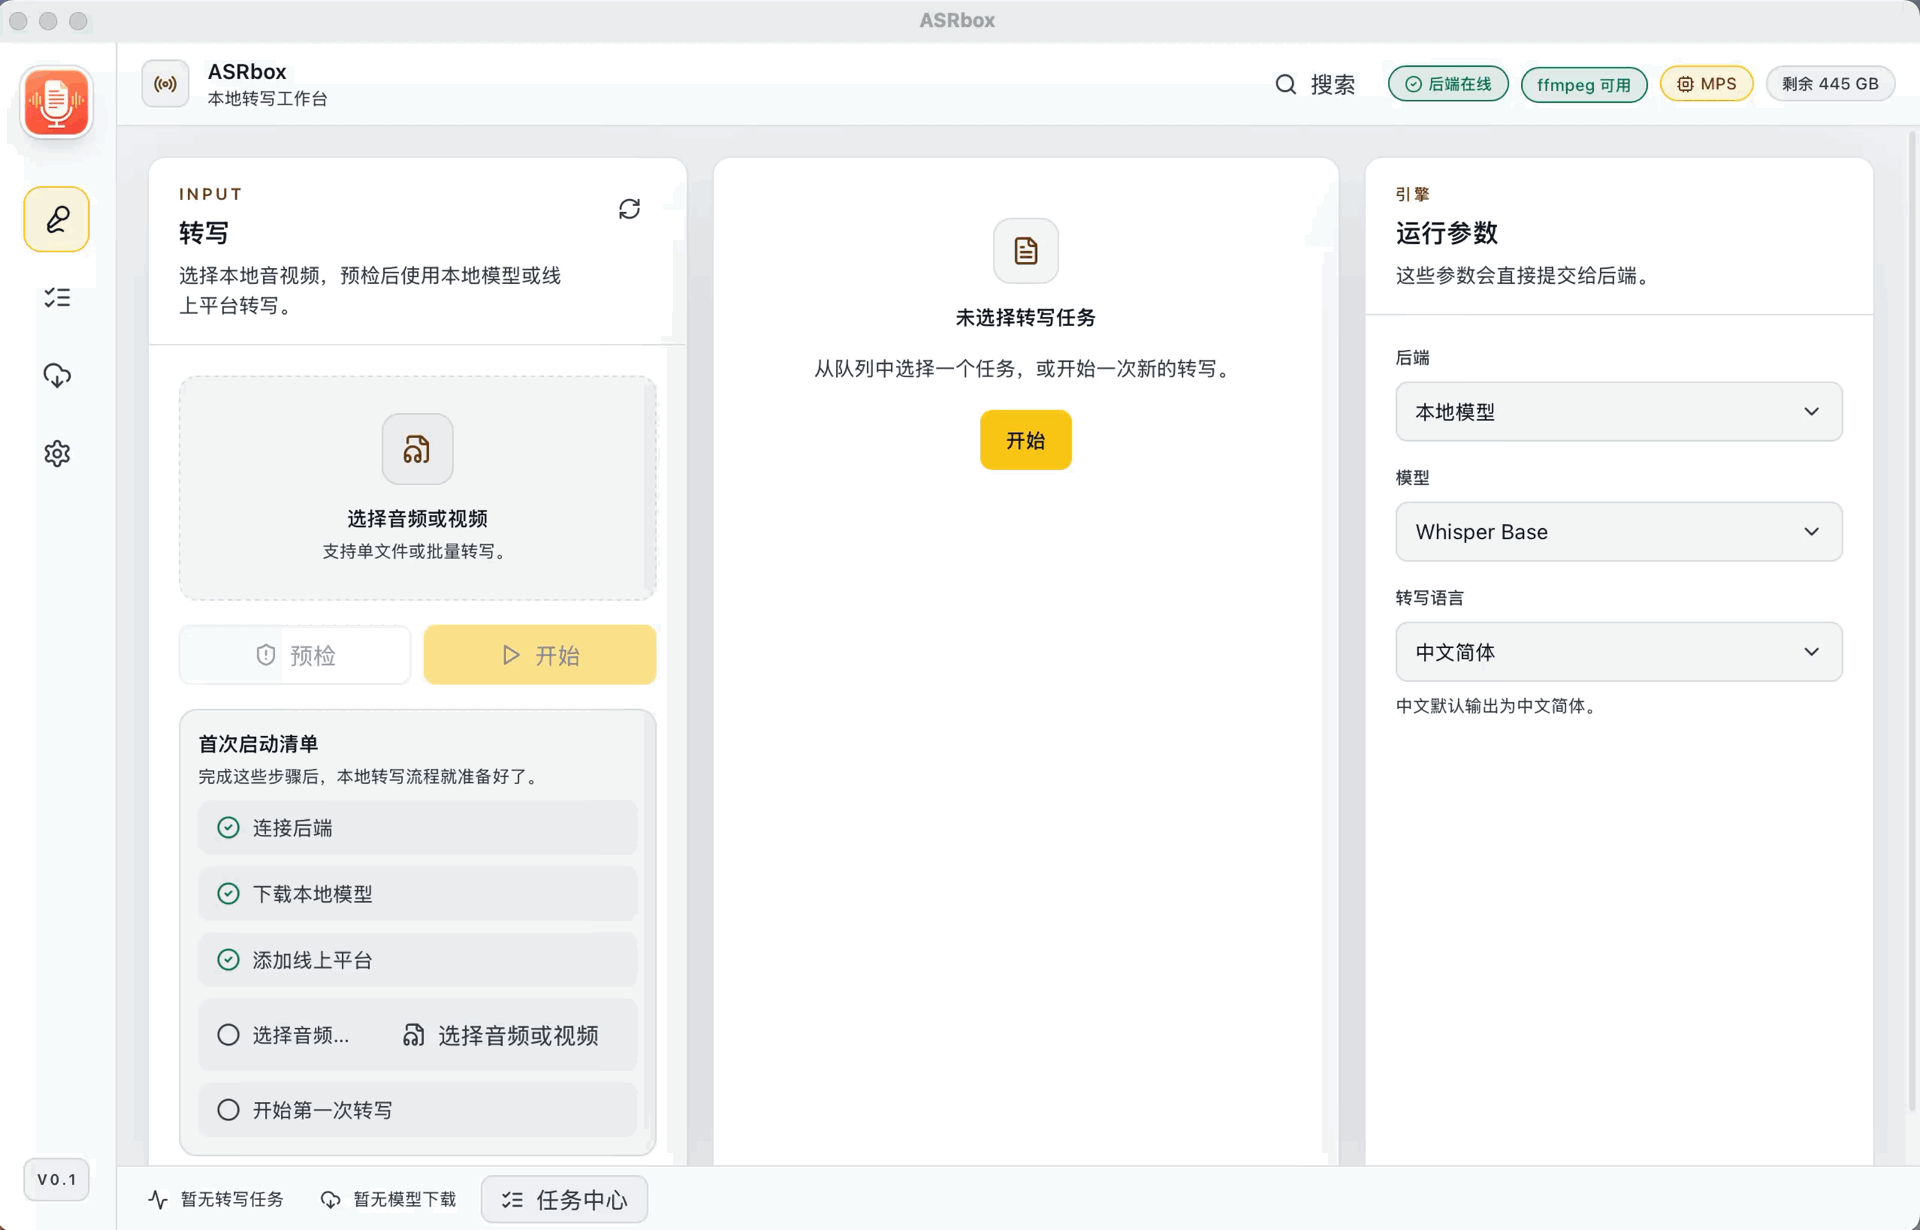Click the checkmark icon next to 下载本地模型
Viewport: 1920px width, 1230px height.
(229, 893)
